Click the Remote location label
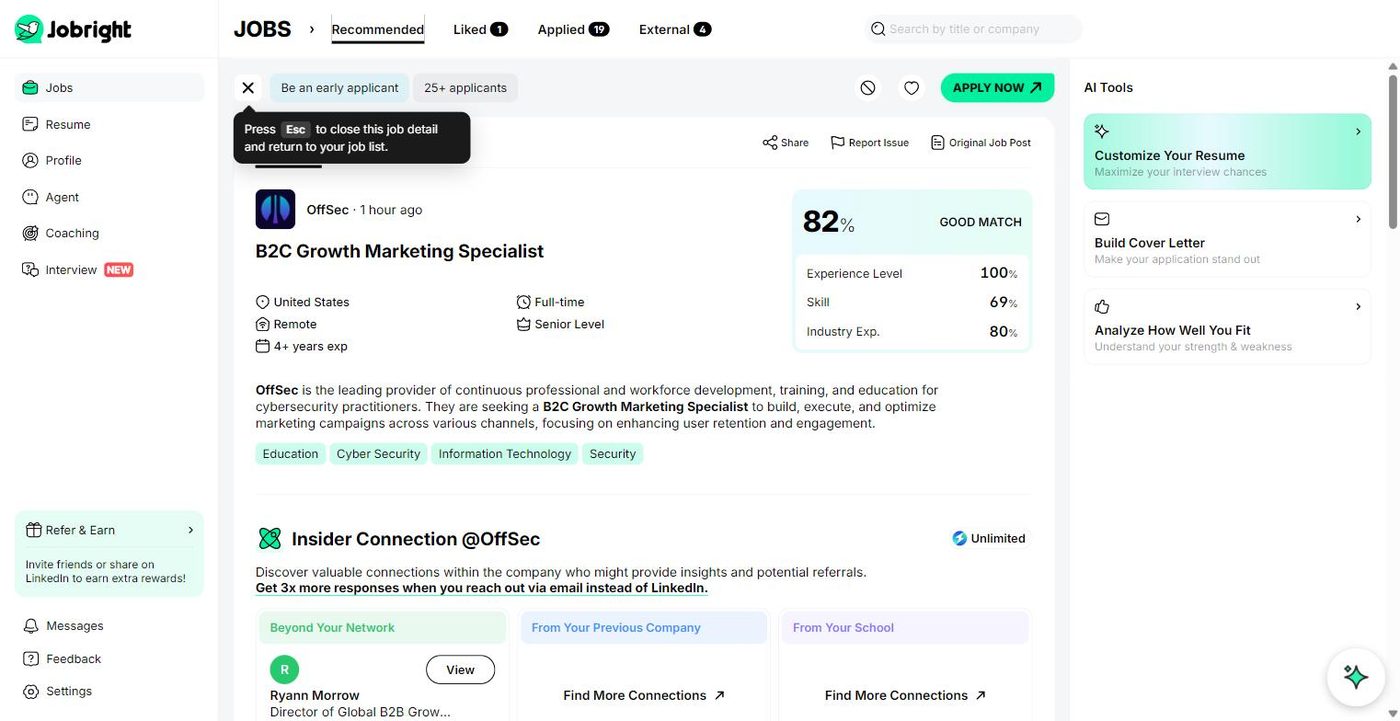 coord(287,324)
